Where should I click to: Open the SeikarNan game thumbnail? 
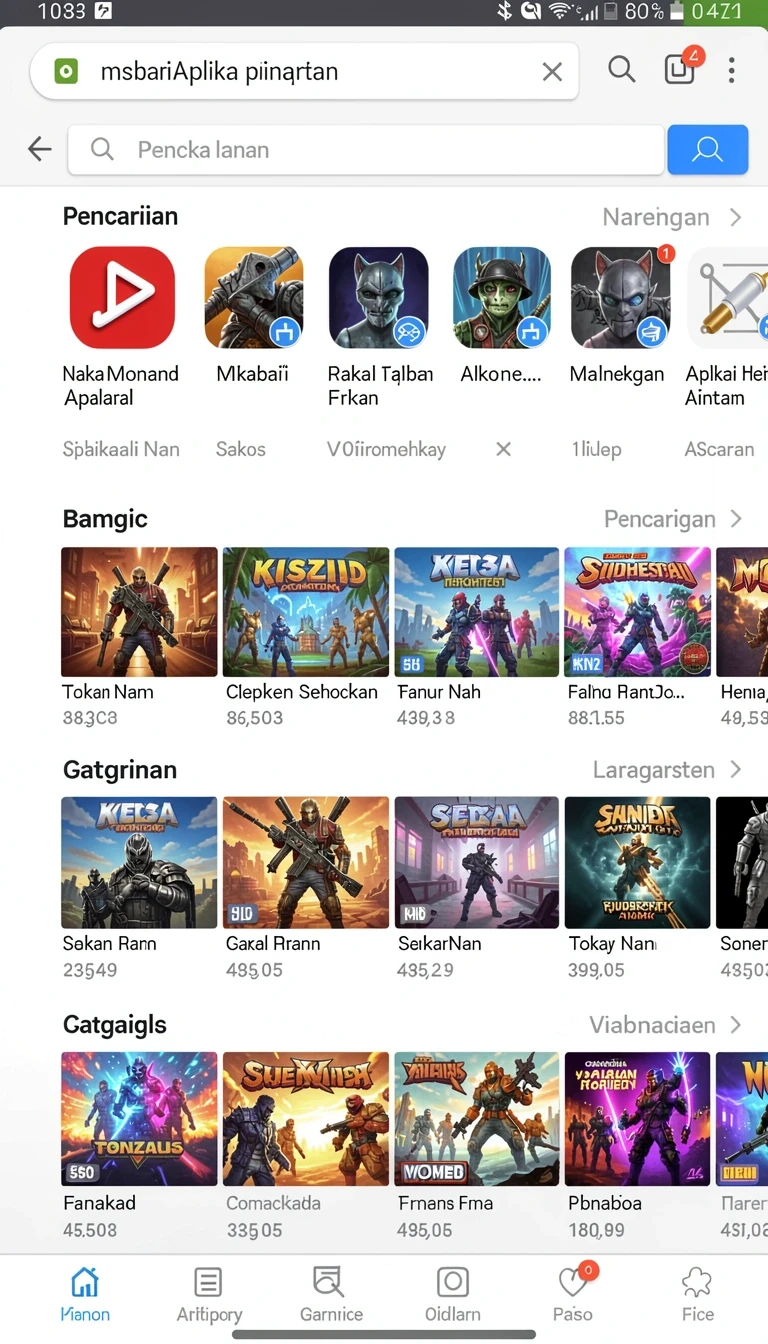pos(477,863)
